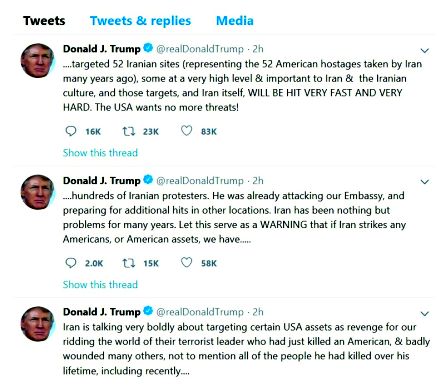This screenshot has width=440, height=391.
Task: Like the tweet with 83K likes
Action: click(x=186, y=131)
